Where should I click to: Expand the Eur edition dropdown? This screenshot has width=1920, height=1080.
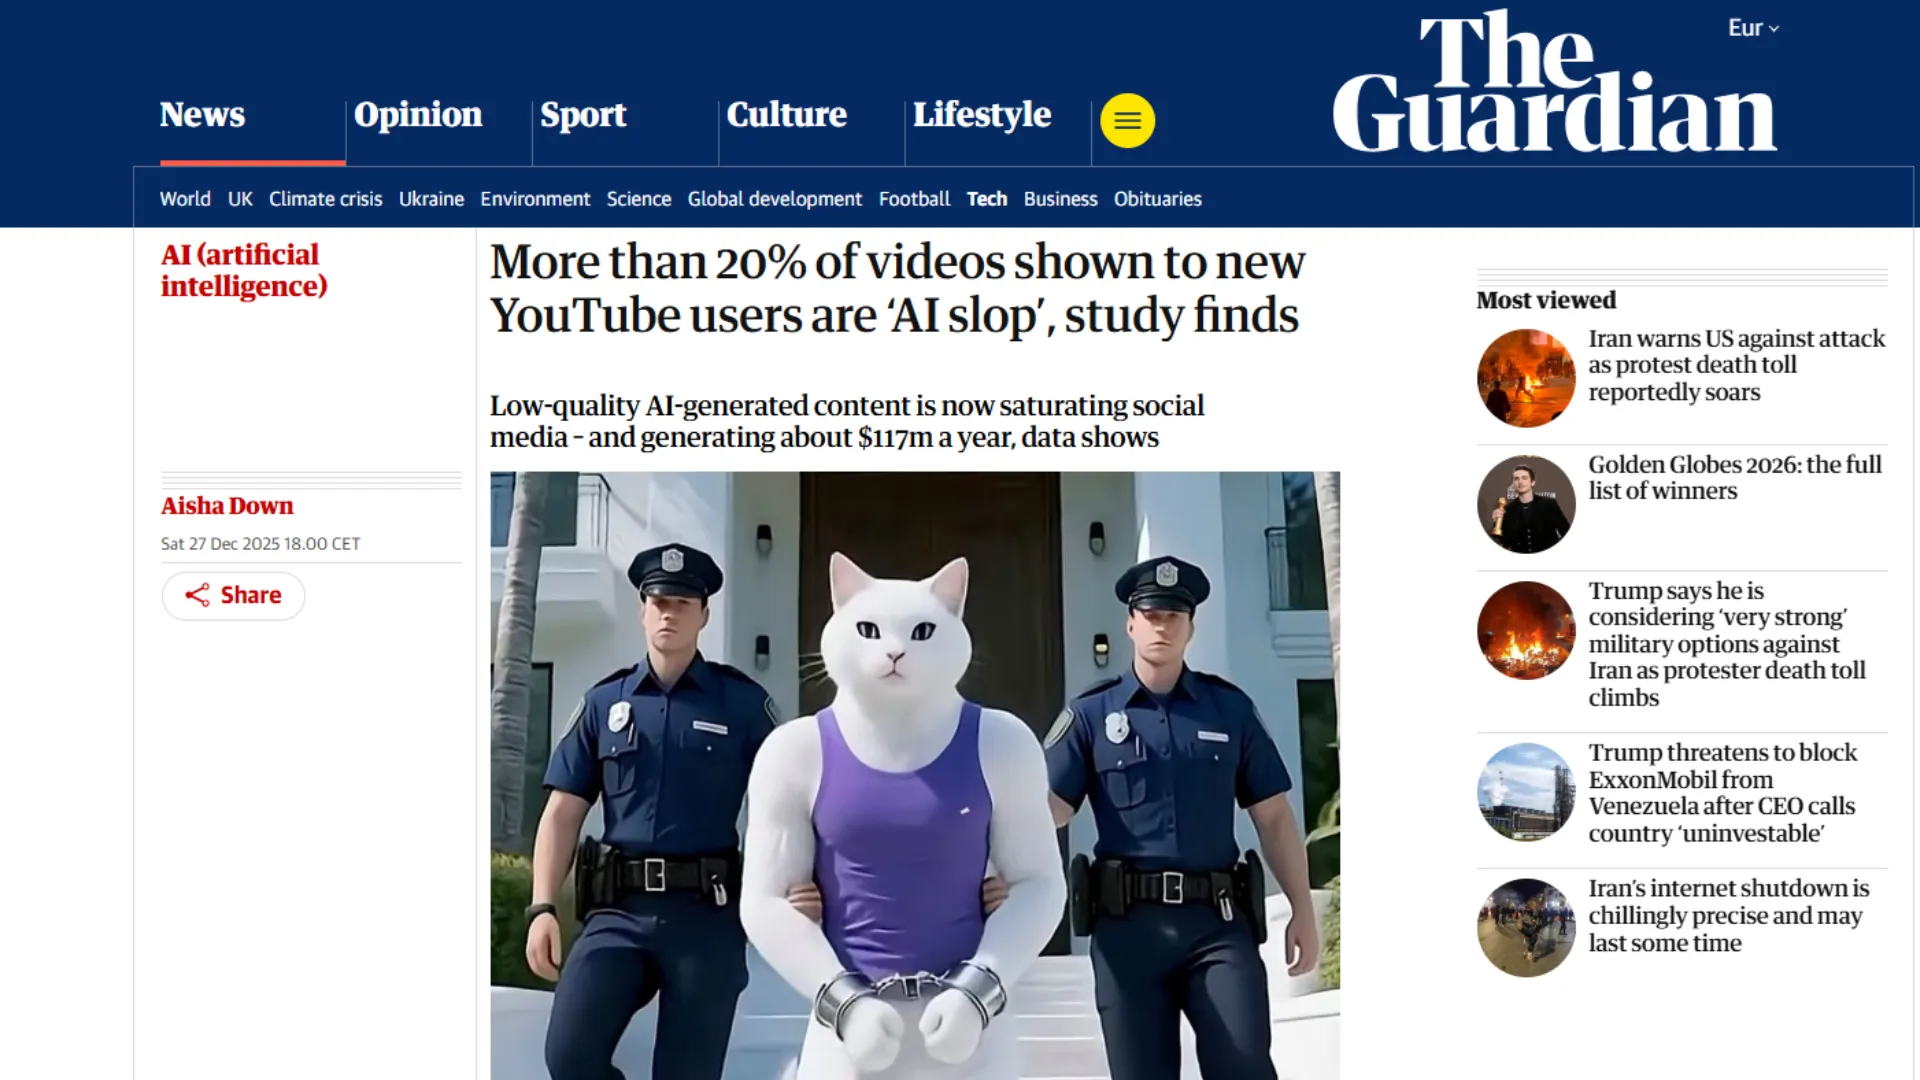click(x=1753, y=28)
